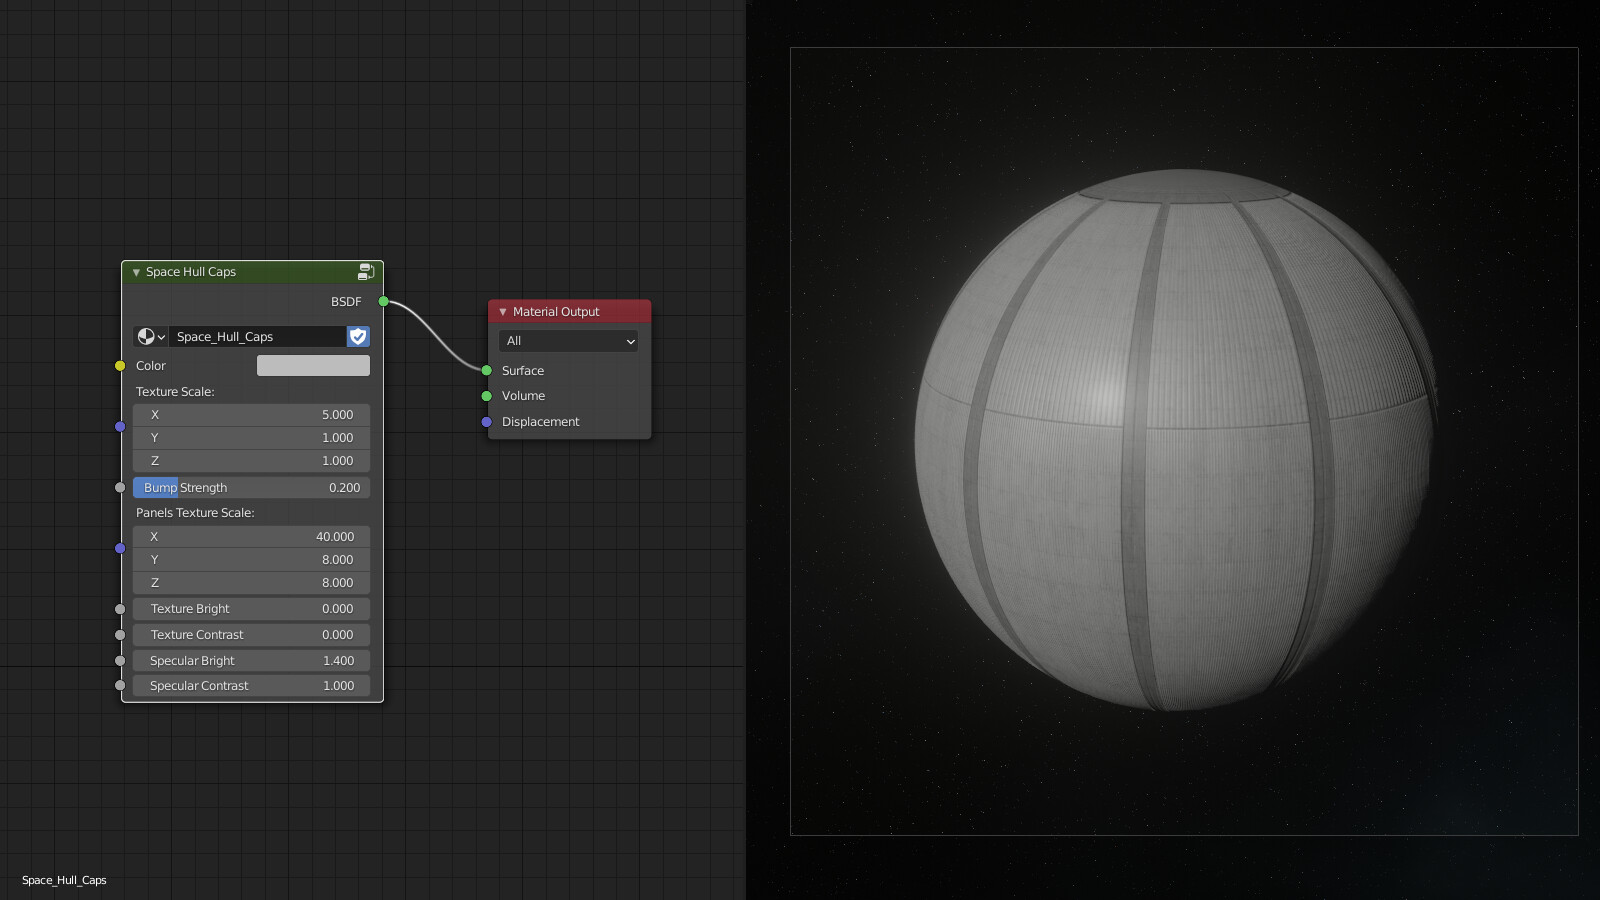Image resolution: width=1600 pixels, height=900 pixels.
Task: Click the Panels Texture Scale X value
Action: (x=251, y=536)
